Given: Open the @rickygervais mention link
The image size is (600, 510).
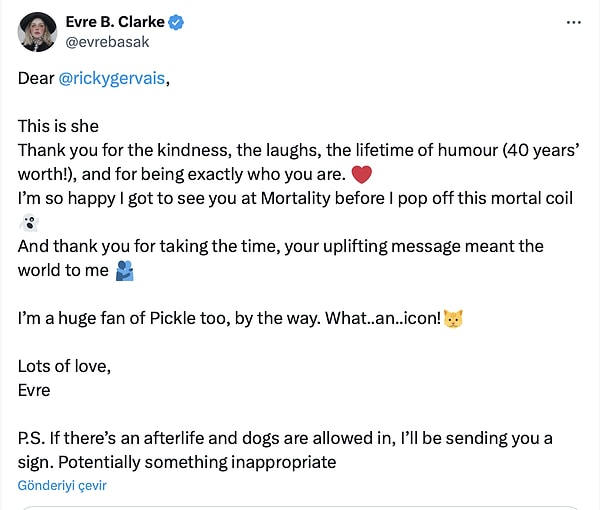Looking at the screenshot, I should (x=112, y=78).
